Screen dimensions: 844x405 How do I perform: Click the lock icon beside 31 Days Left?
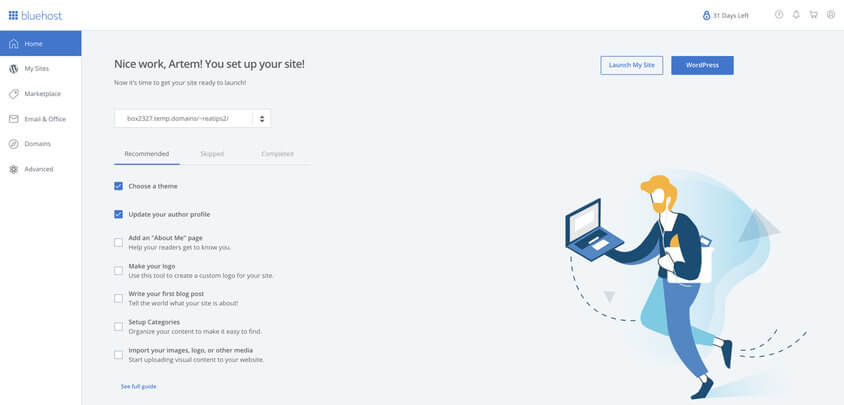pos(706,16)
